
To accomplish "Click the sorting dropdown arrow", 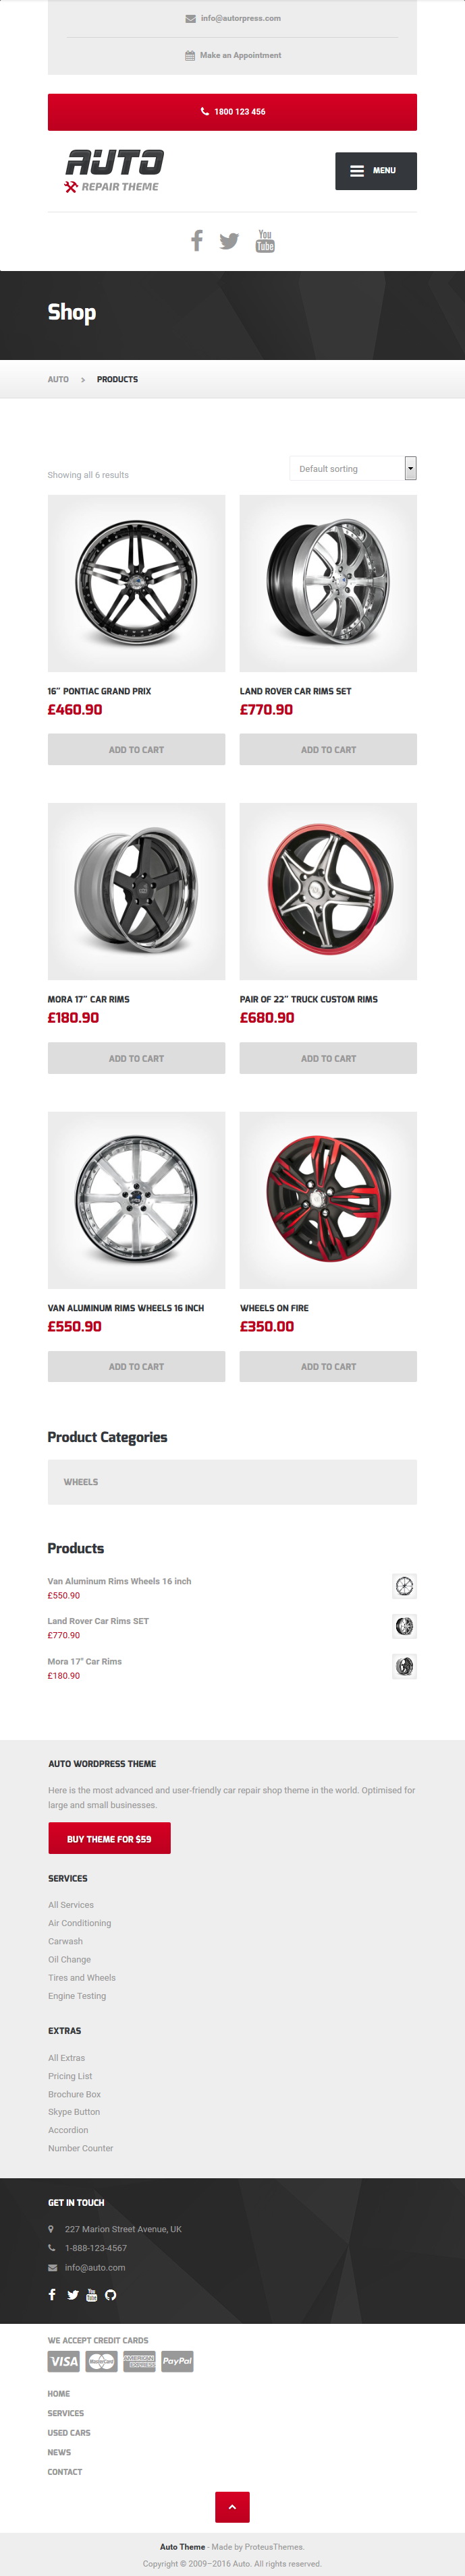I will [x=410, y=468].
